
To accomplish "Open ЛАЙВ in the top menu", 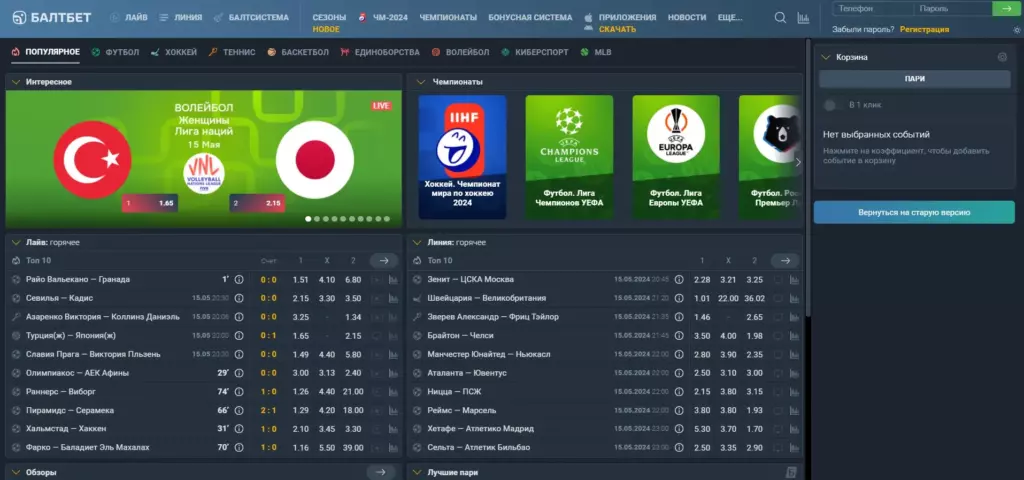I will pos(129,18).
